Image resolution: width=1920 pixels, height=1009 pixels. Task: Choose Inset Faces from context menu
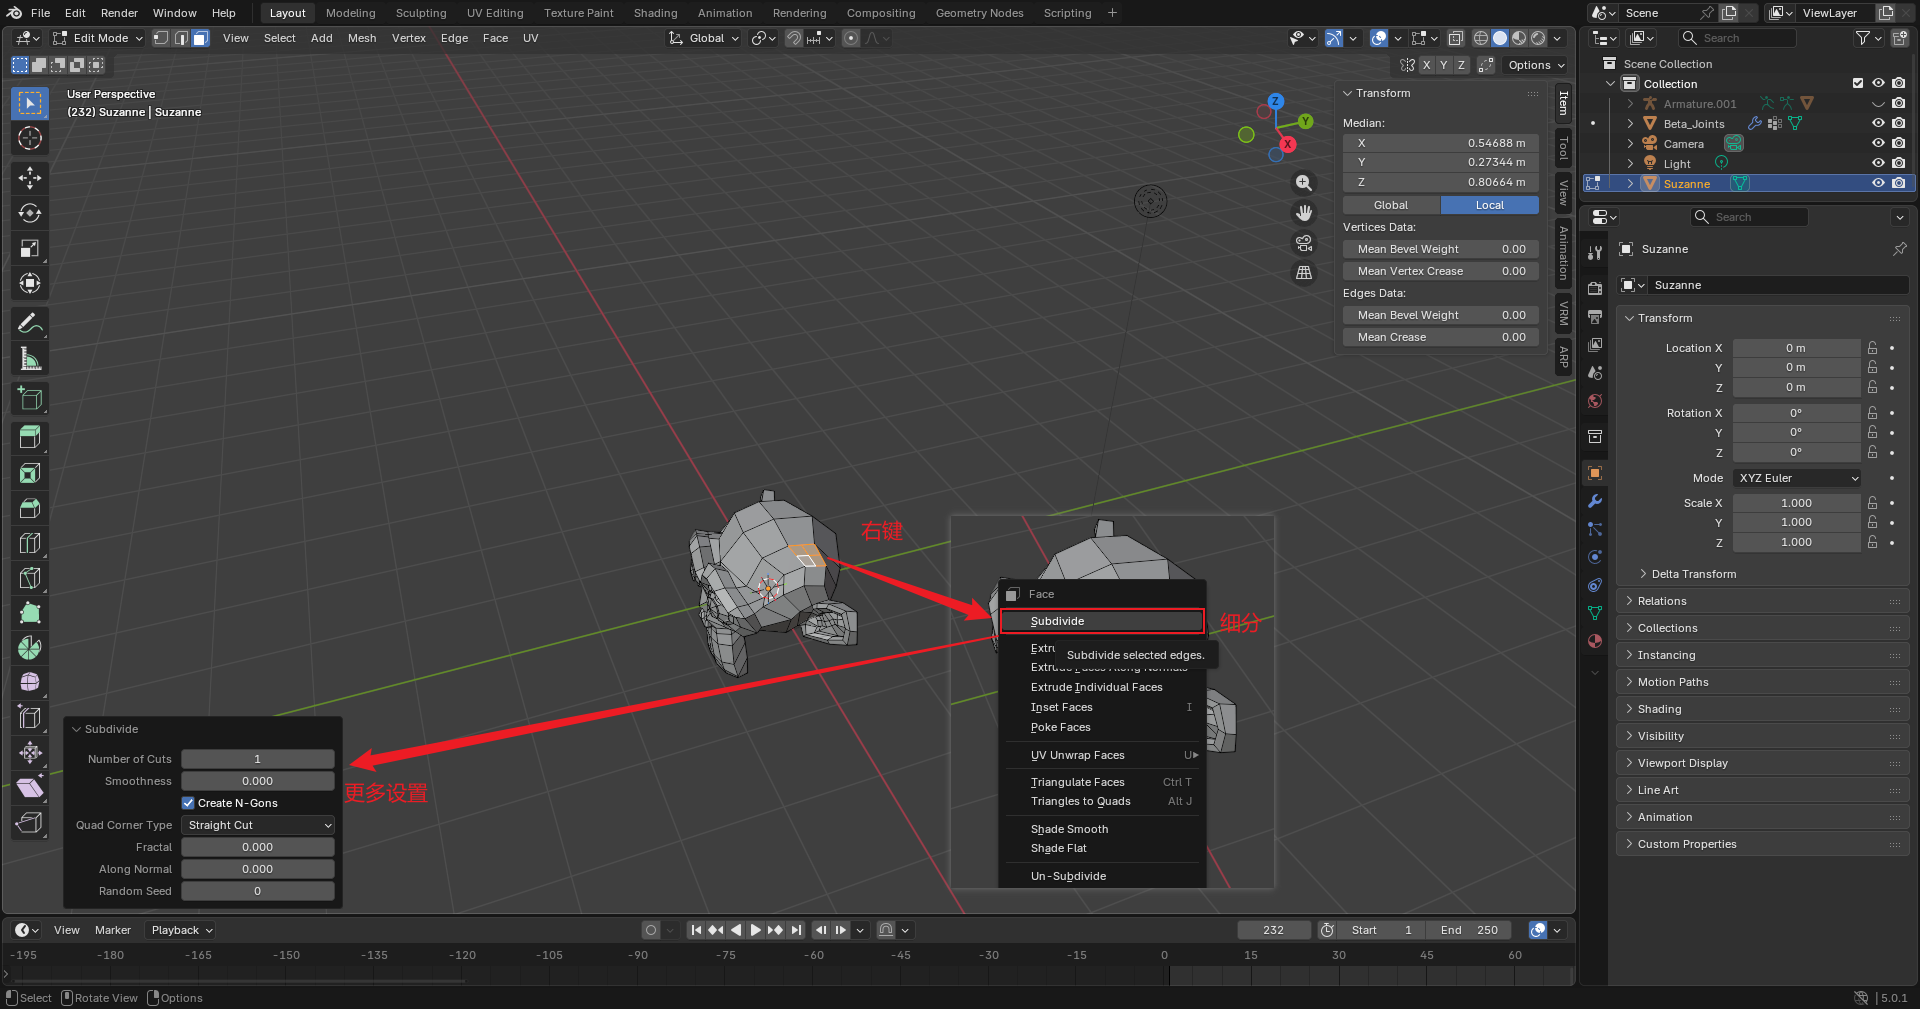pyautogui.click(x=1102, y=707)
